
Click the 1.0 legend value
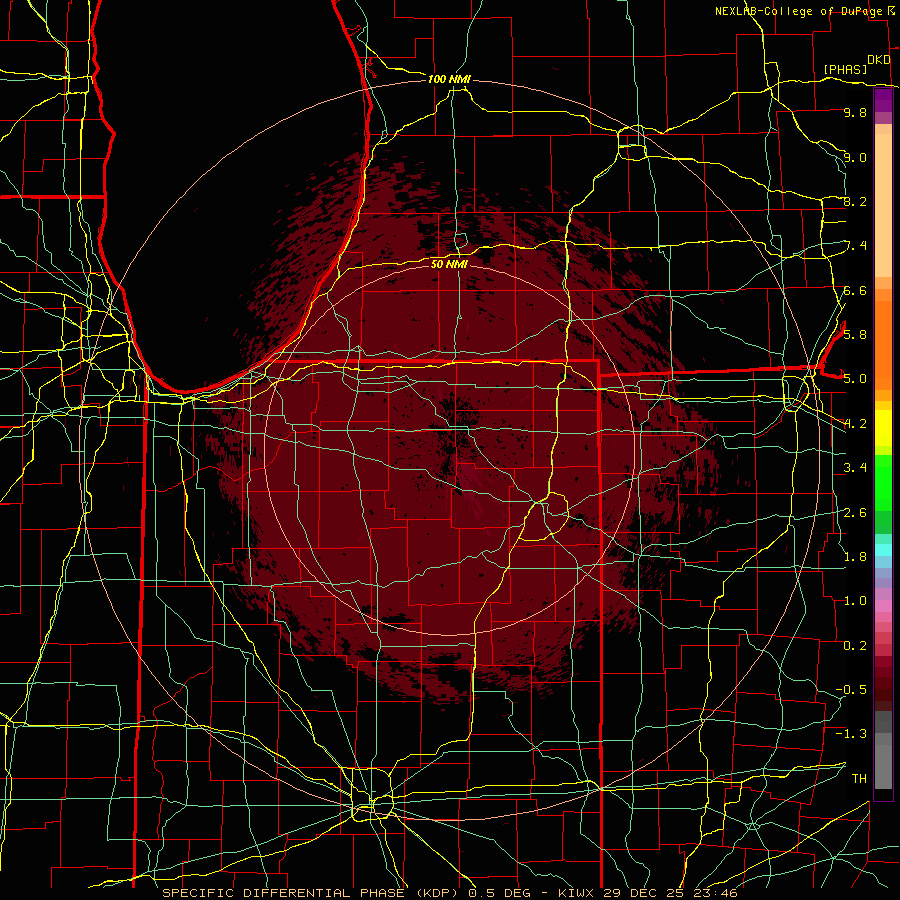(x=855, y=600)
